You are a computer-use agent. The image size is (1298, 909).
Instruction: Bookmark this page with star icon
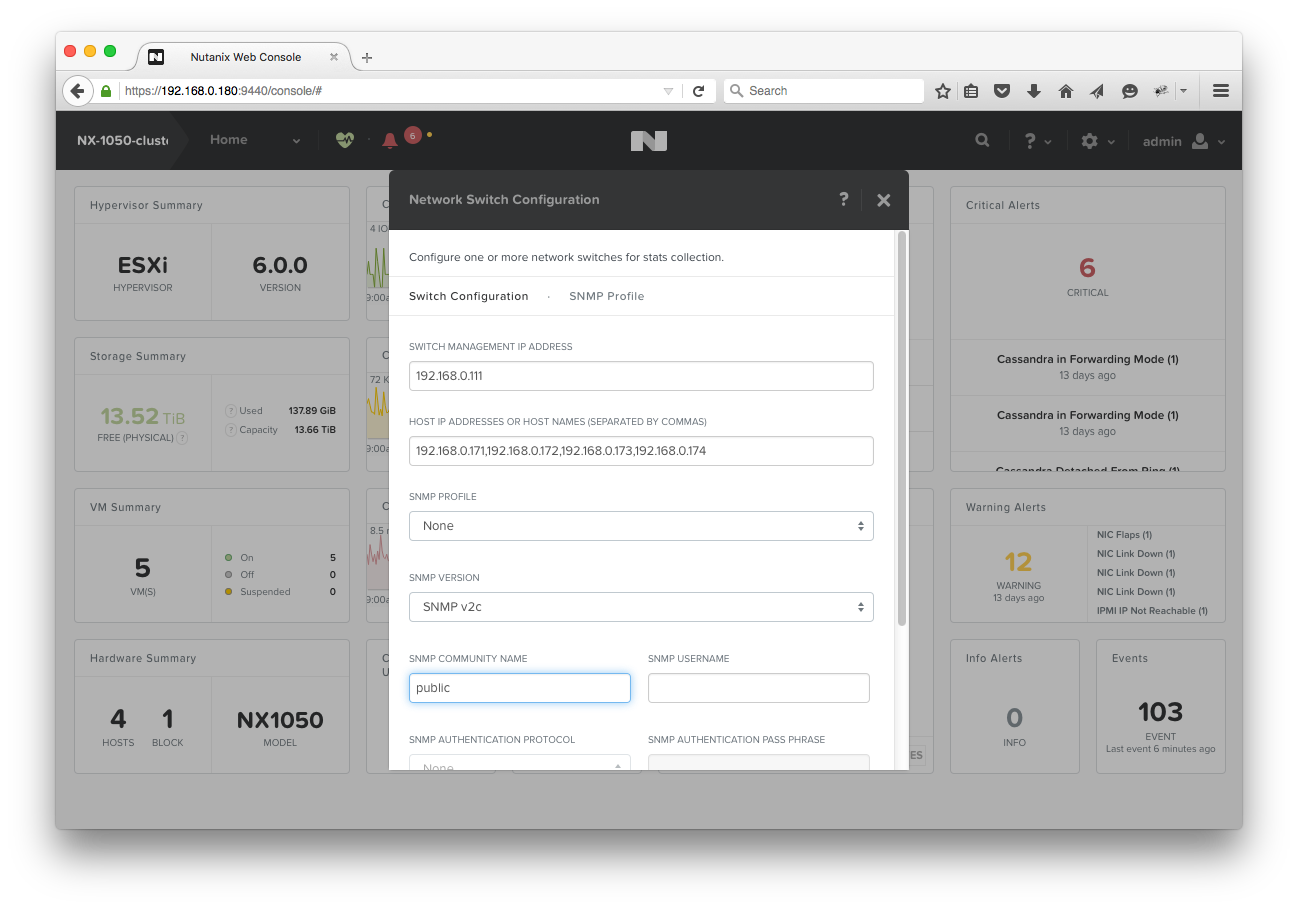[942, 91]
